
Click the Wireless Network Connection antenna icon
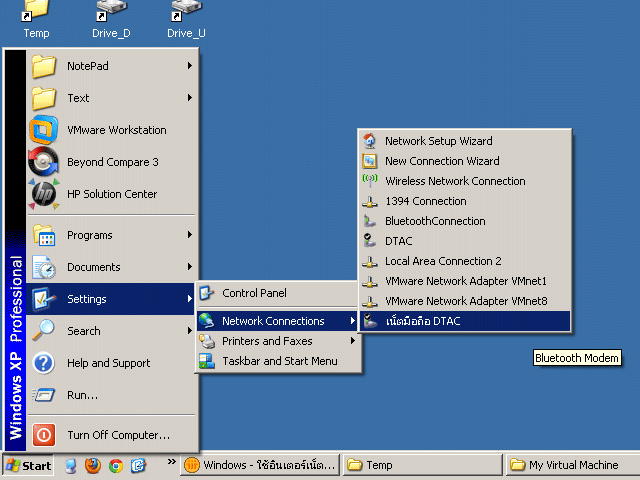(370, 181)
